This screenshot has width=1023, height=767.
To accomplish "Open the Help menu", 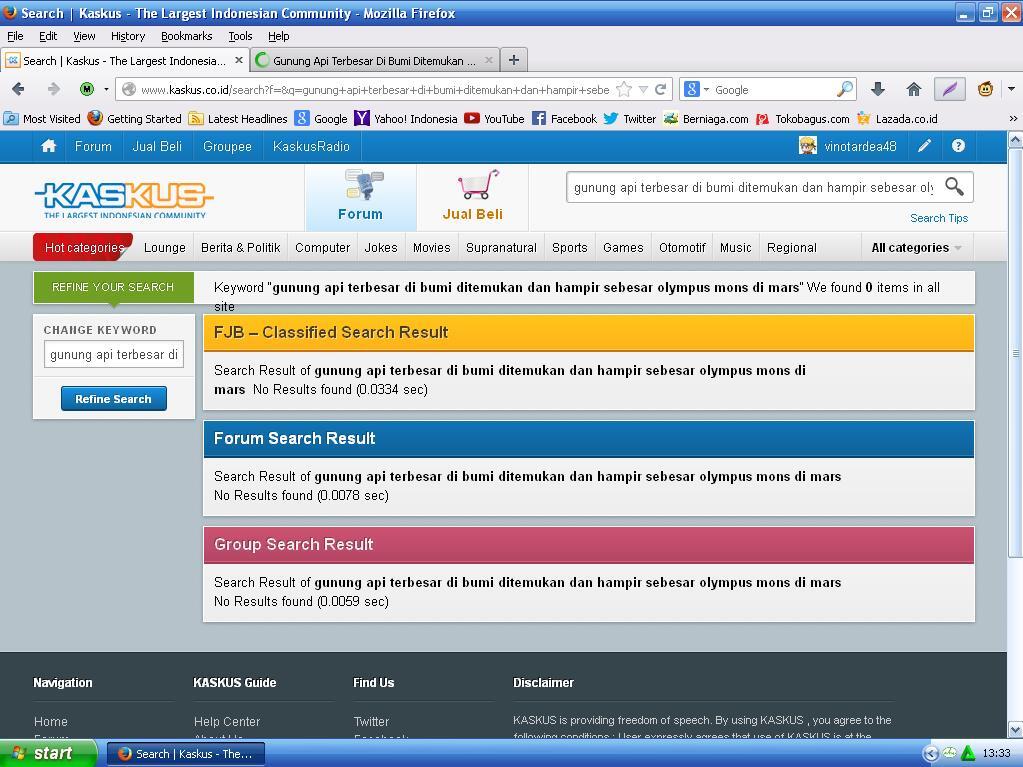I will [x=279, y=36].
